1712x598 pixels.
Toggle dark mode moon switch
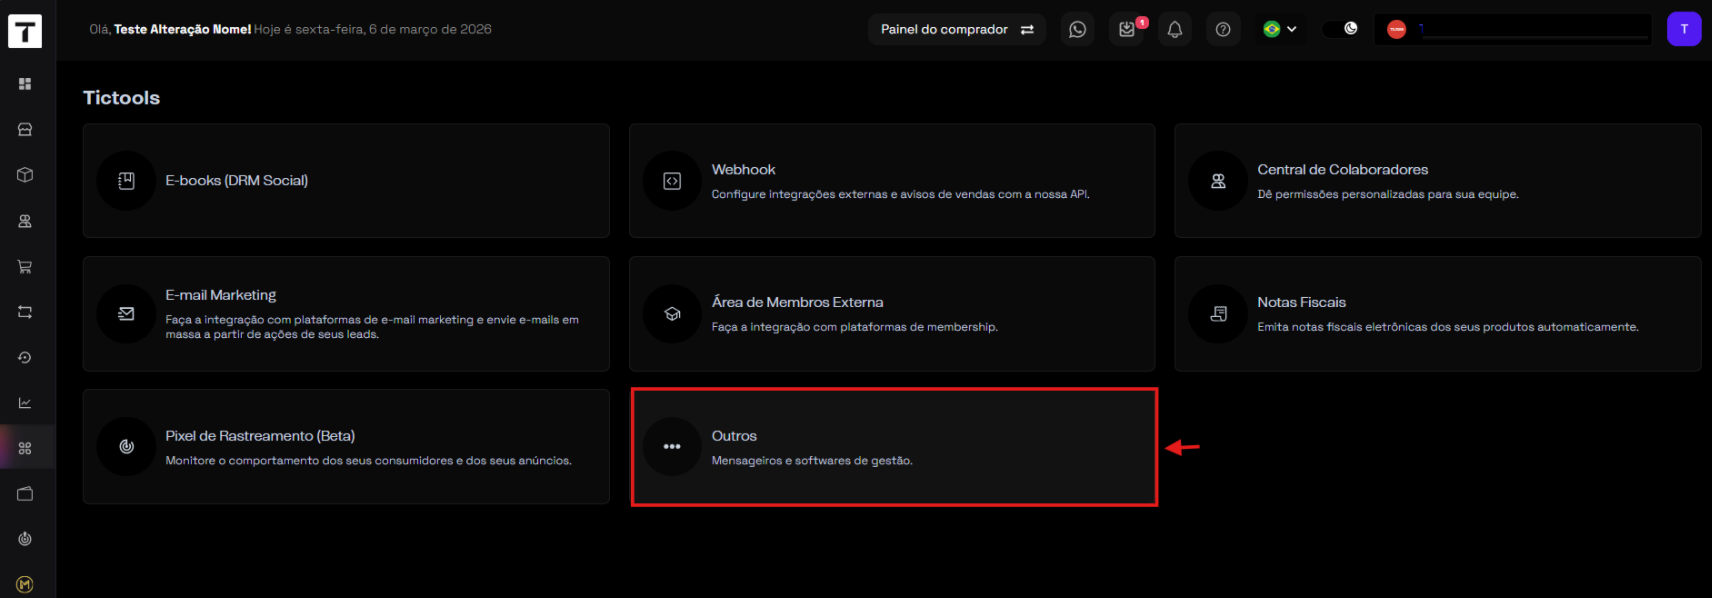[x=1341, y=29]
